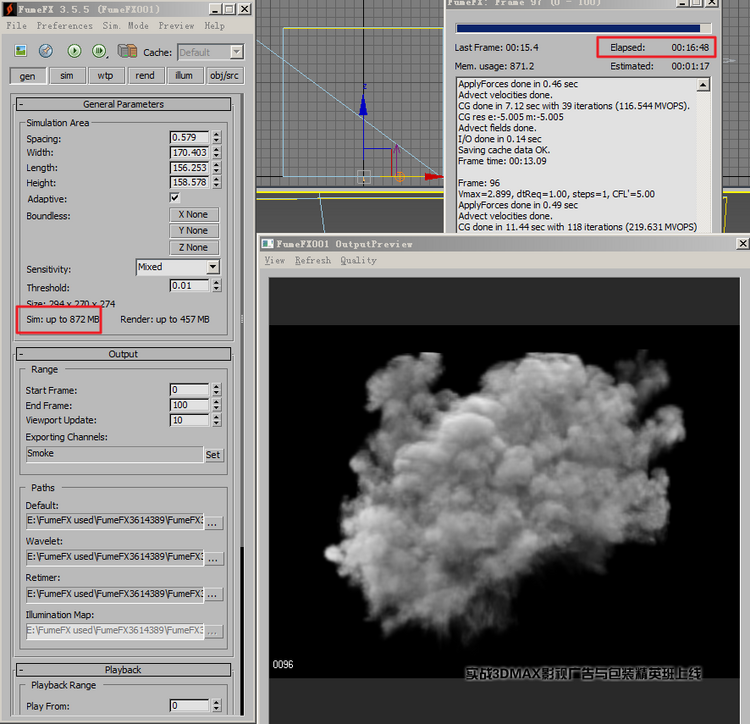Click the 'Frame time: 00:13.09' log line
The height and width of the screenshot is (724, 750).
click(502, 161)
